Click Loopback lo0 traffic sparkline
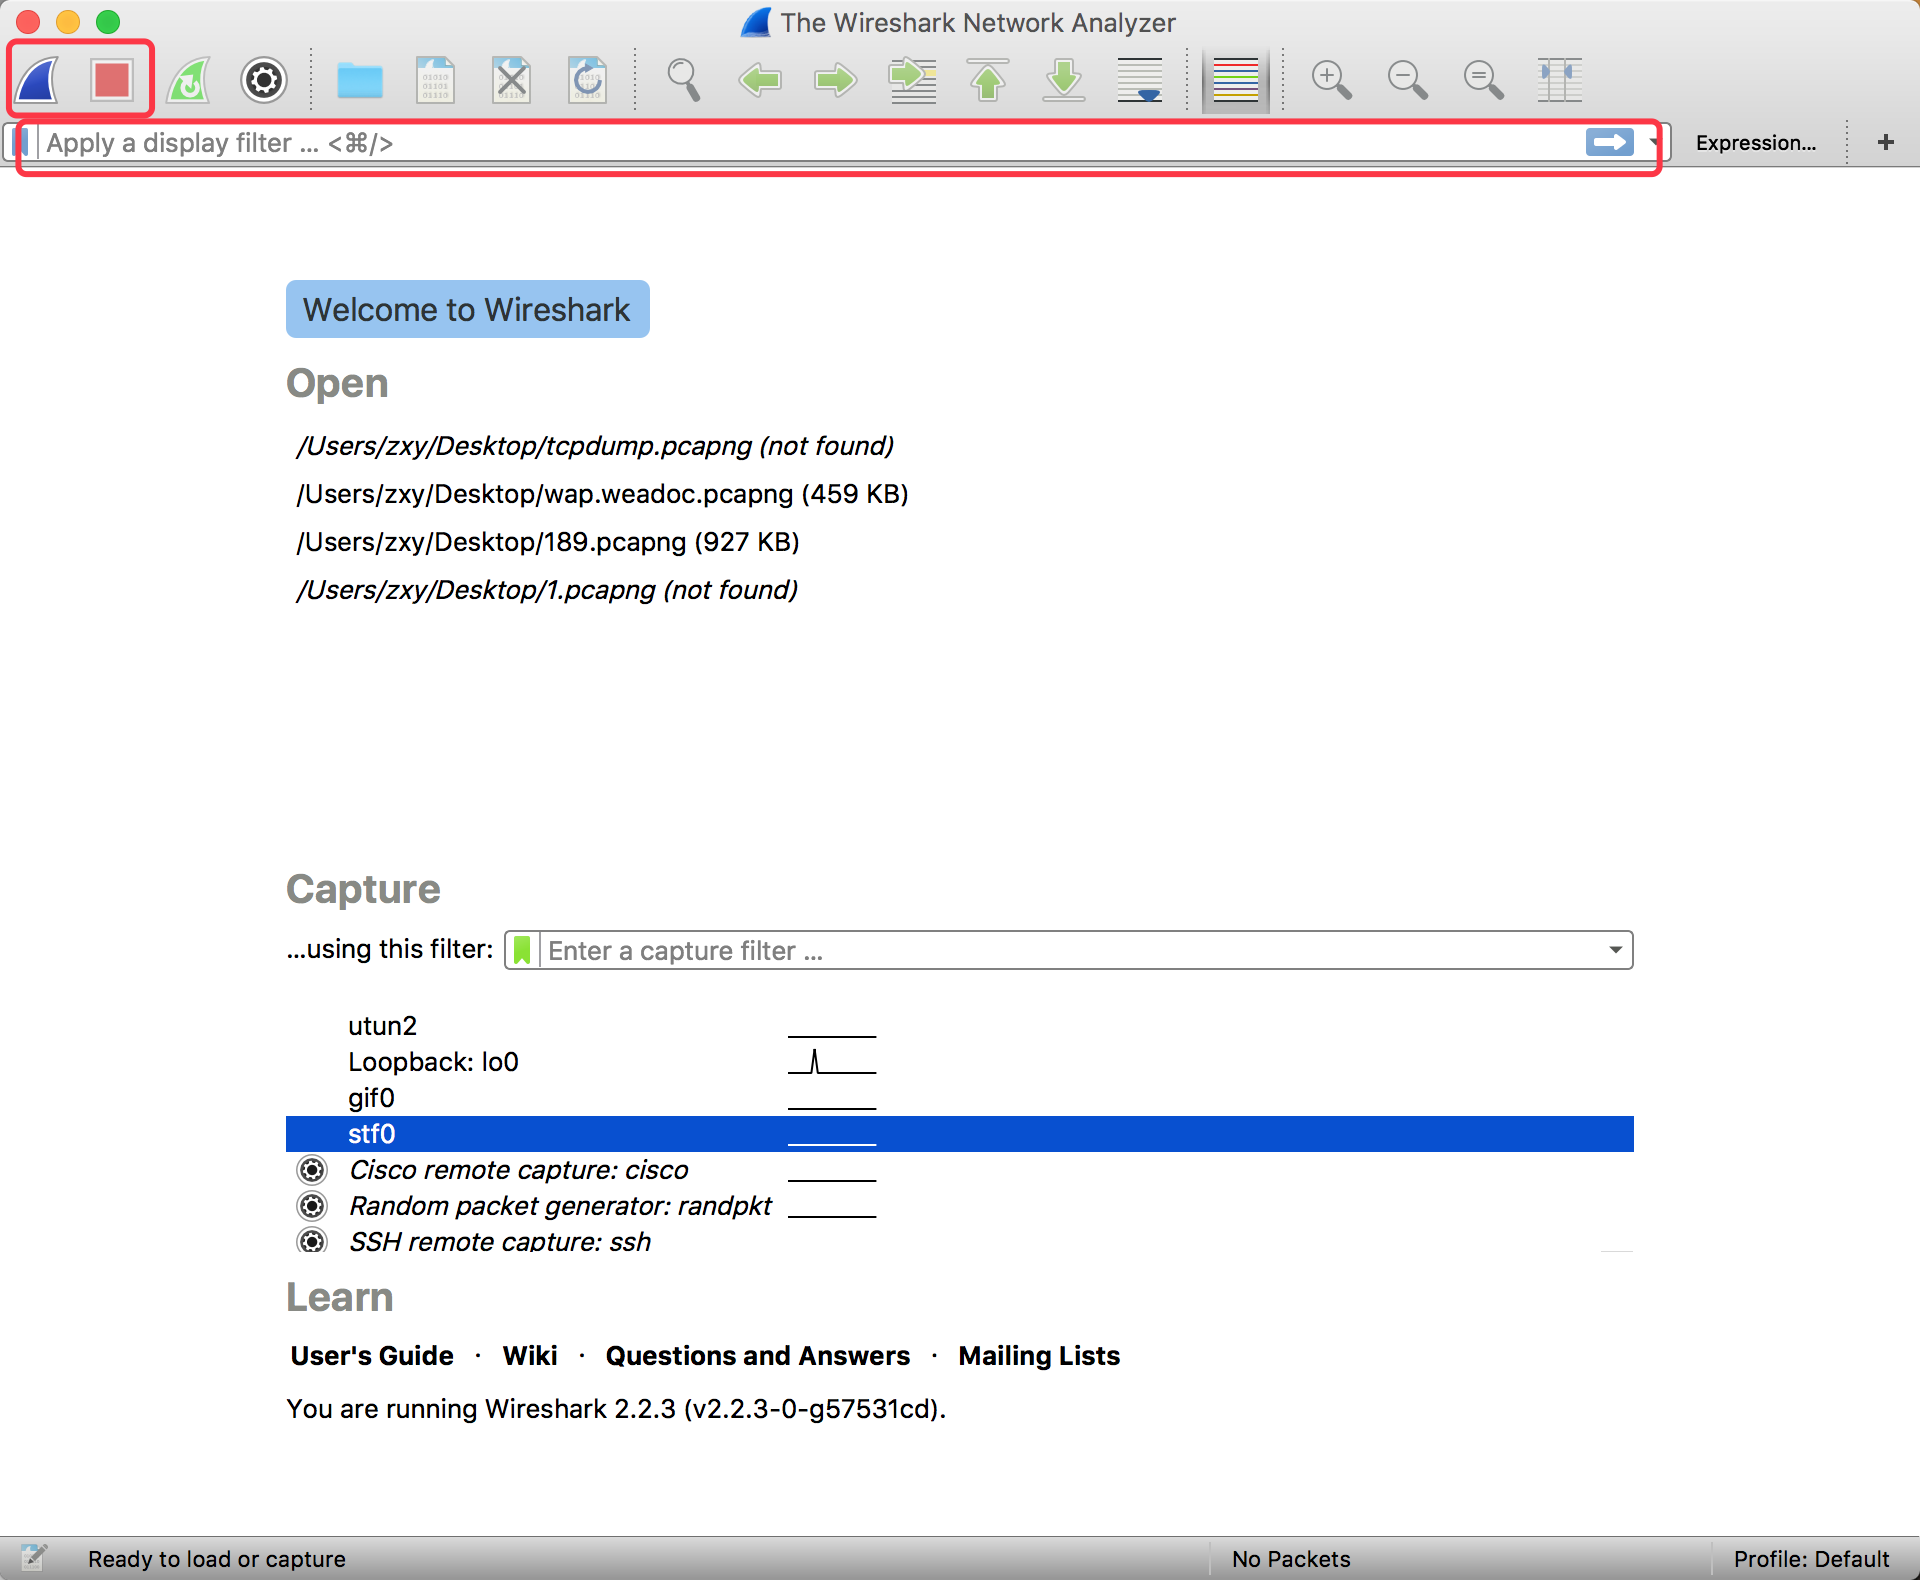This screenshot has width=1920, height=1580. click(832, 1062)
